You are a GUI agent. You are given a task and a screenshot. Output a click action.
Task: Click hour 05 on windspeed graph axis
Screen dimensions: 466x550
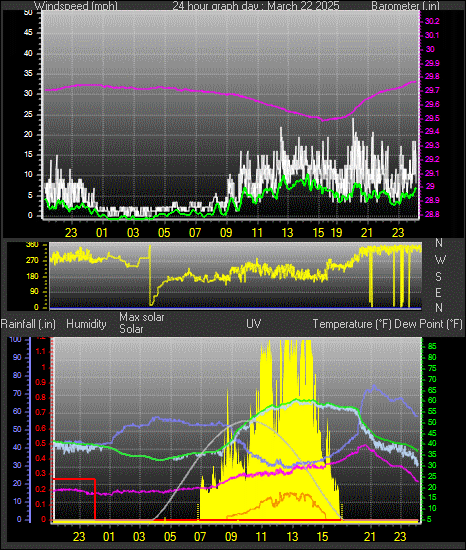pos(164,233)
